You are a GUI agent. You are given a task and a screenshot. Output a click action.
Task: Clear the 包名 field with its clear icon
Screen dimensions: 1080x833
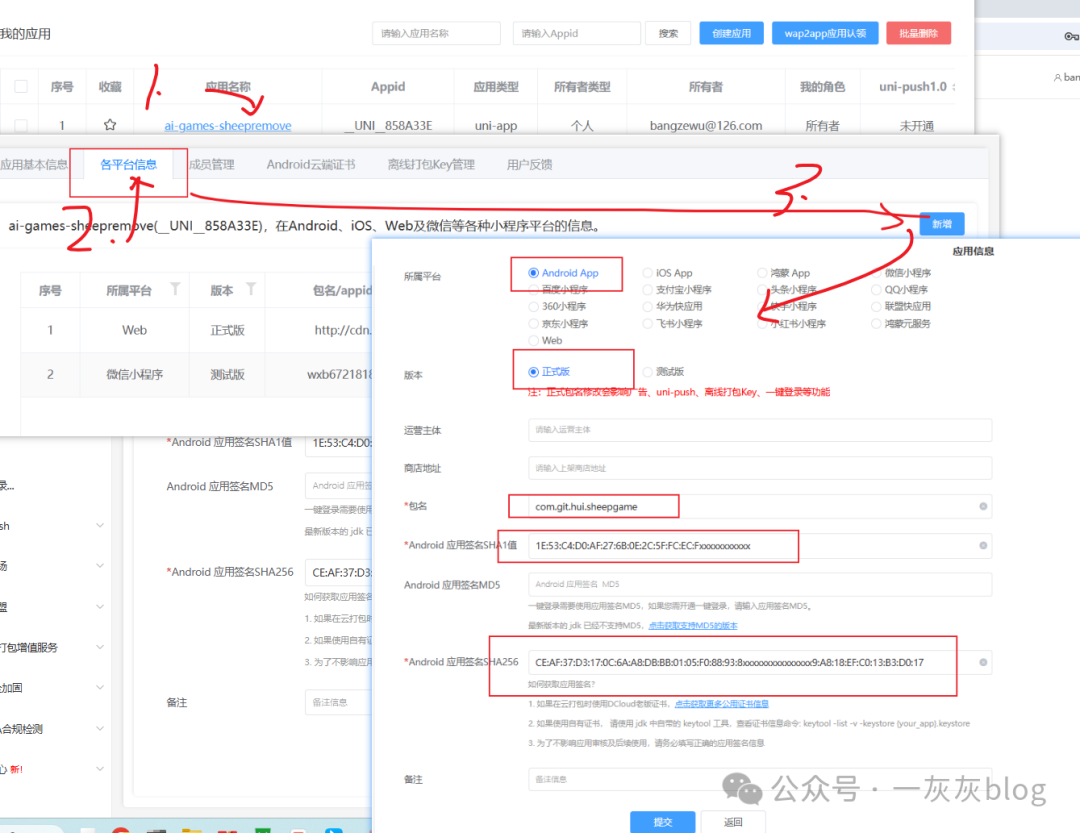tap(983, 507)
